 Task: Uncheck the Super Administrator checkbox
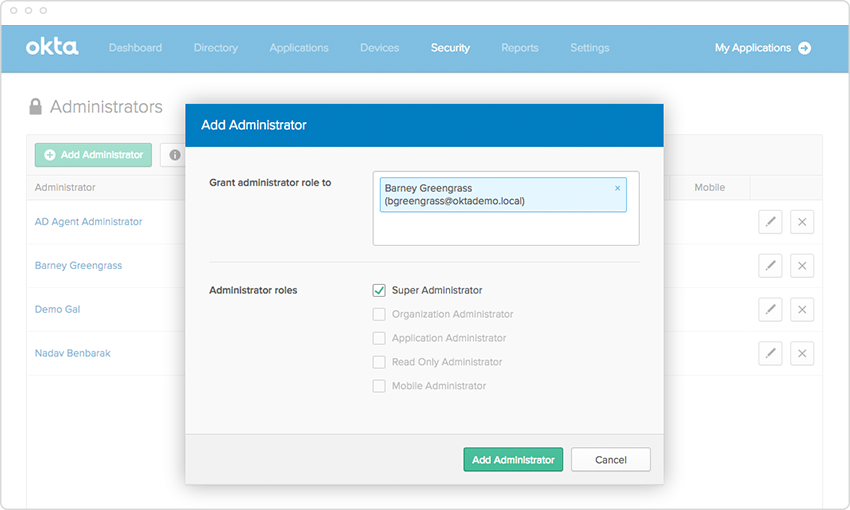(379, 290)
